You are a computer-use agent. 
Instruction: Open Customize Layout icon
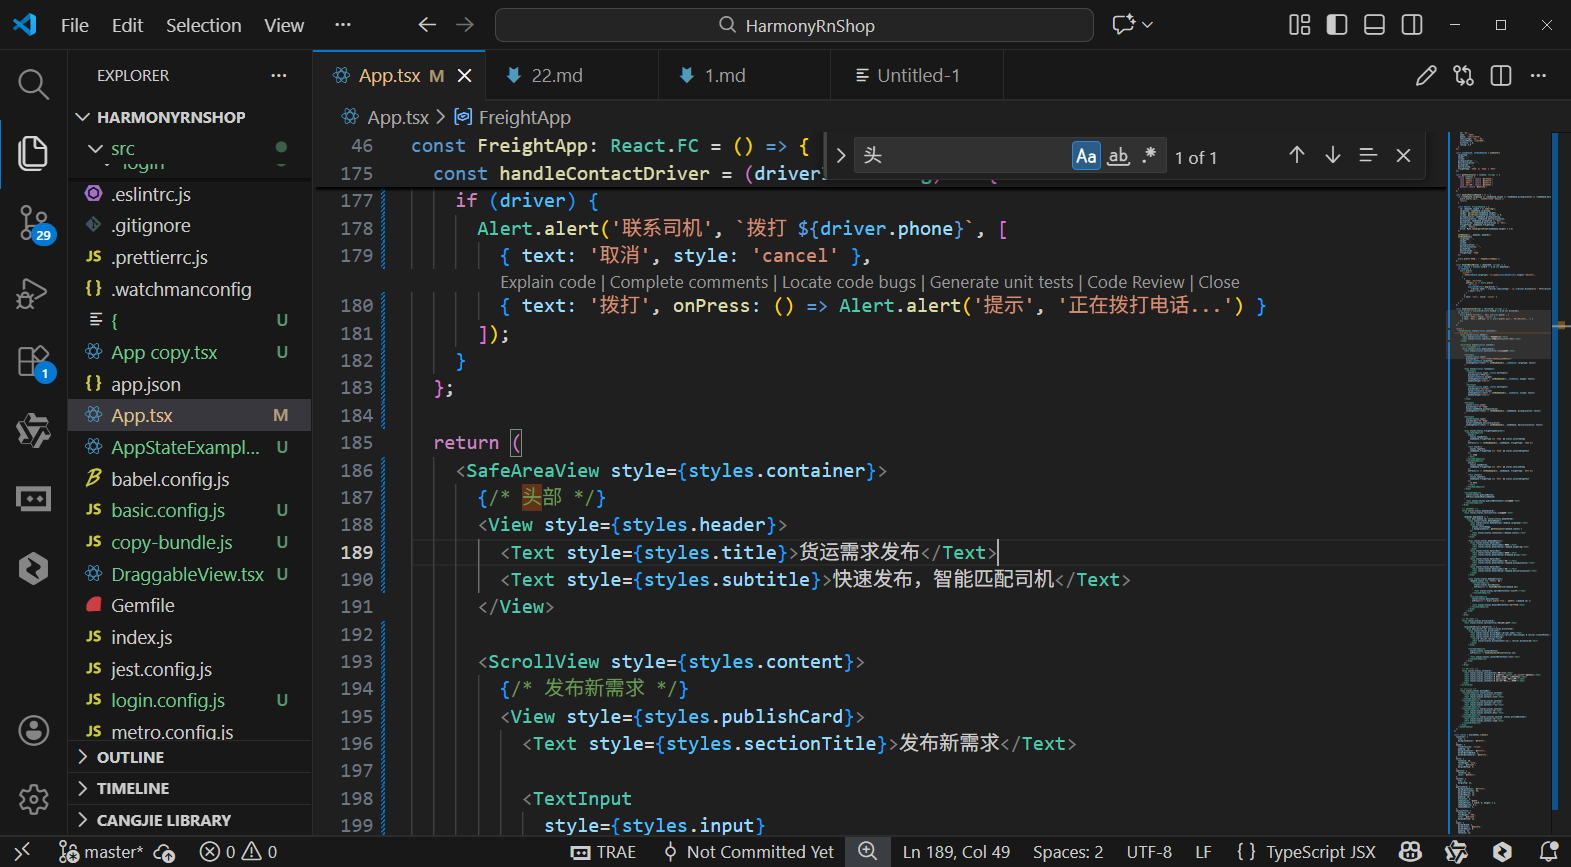pyautogui.click(x=1299, y=25)
